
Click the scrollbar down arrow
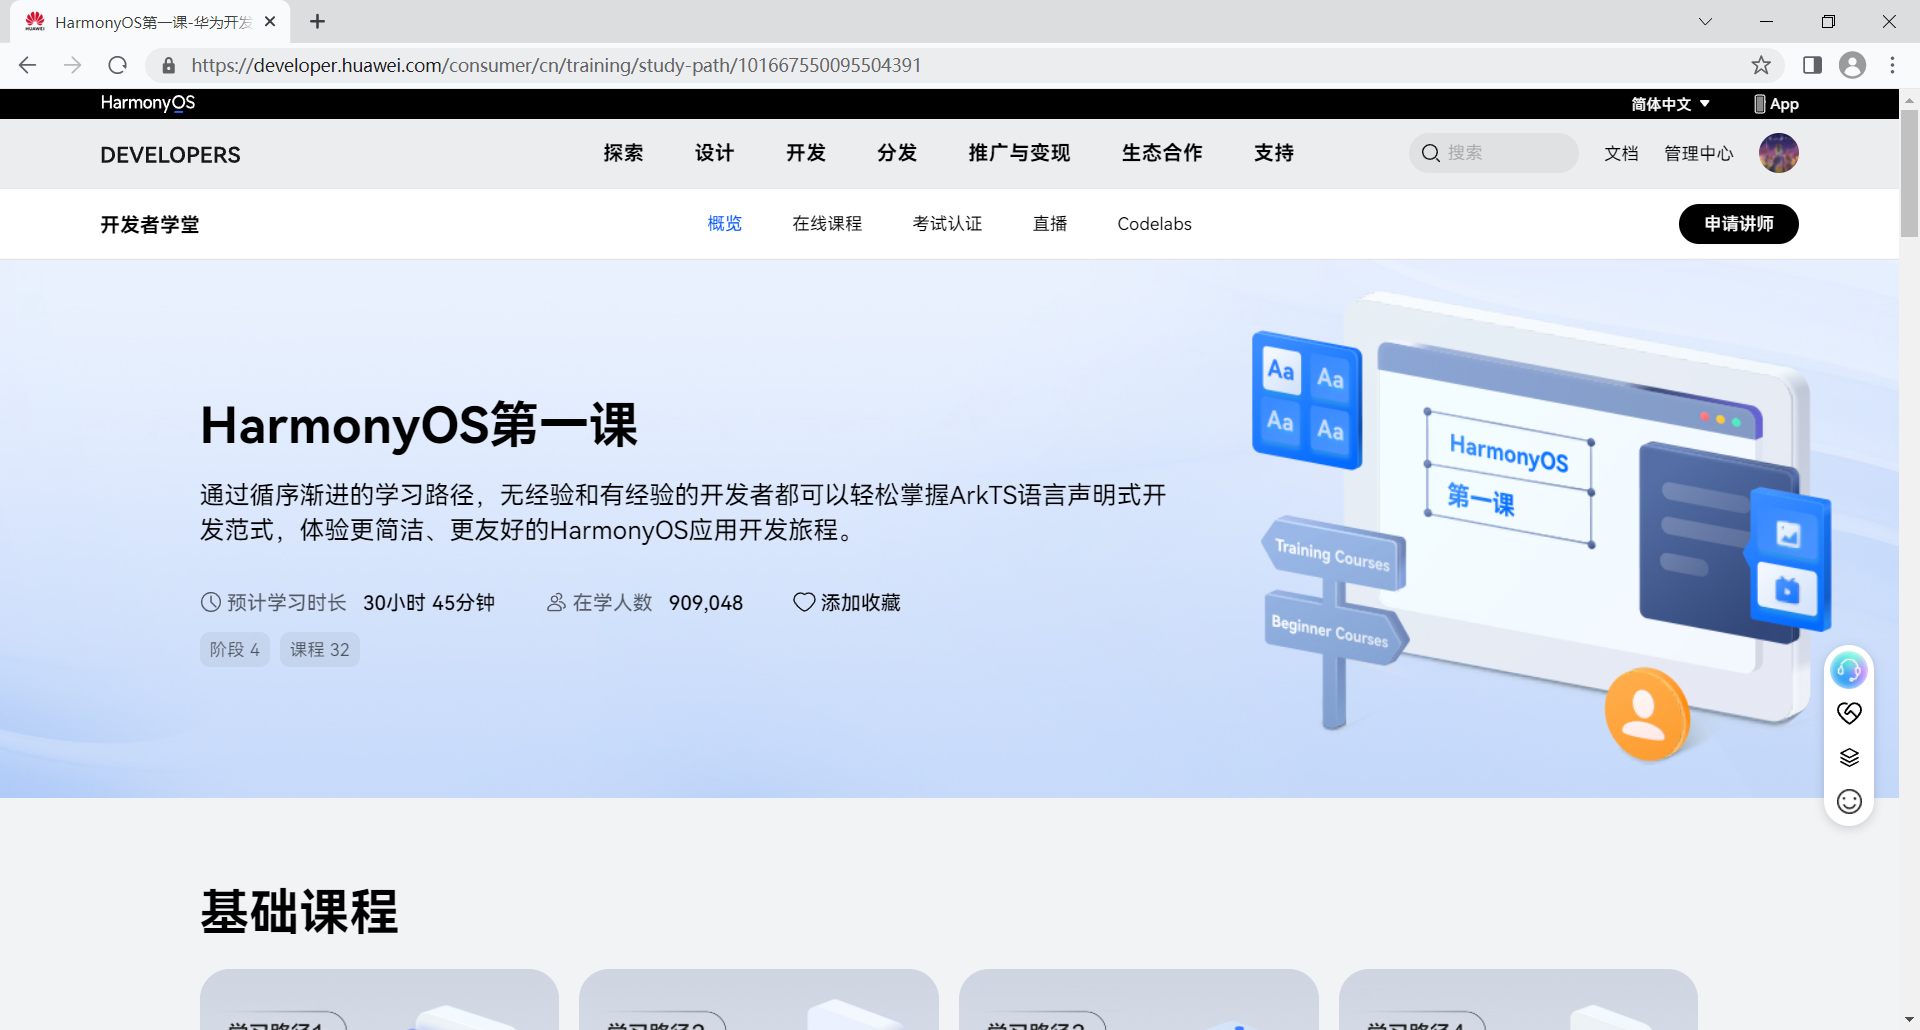click(x=1909, y=1020)
